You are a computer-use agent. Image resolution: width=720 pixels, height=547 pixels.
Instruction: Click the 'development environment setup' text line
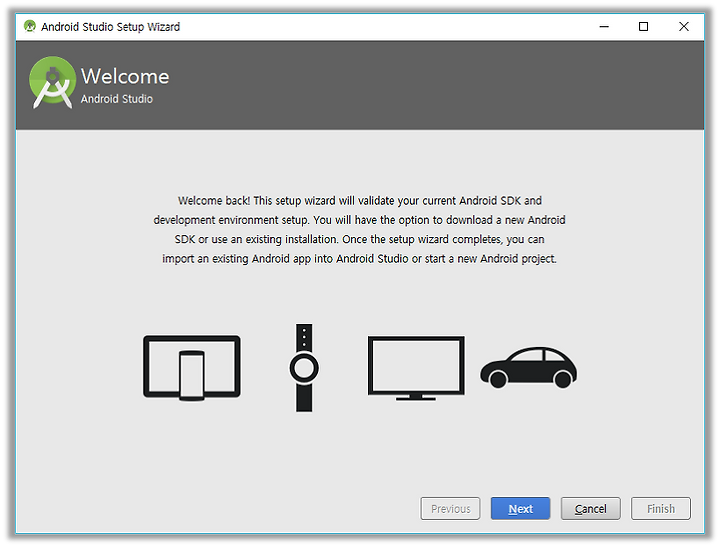[359, 220]
